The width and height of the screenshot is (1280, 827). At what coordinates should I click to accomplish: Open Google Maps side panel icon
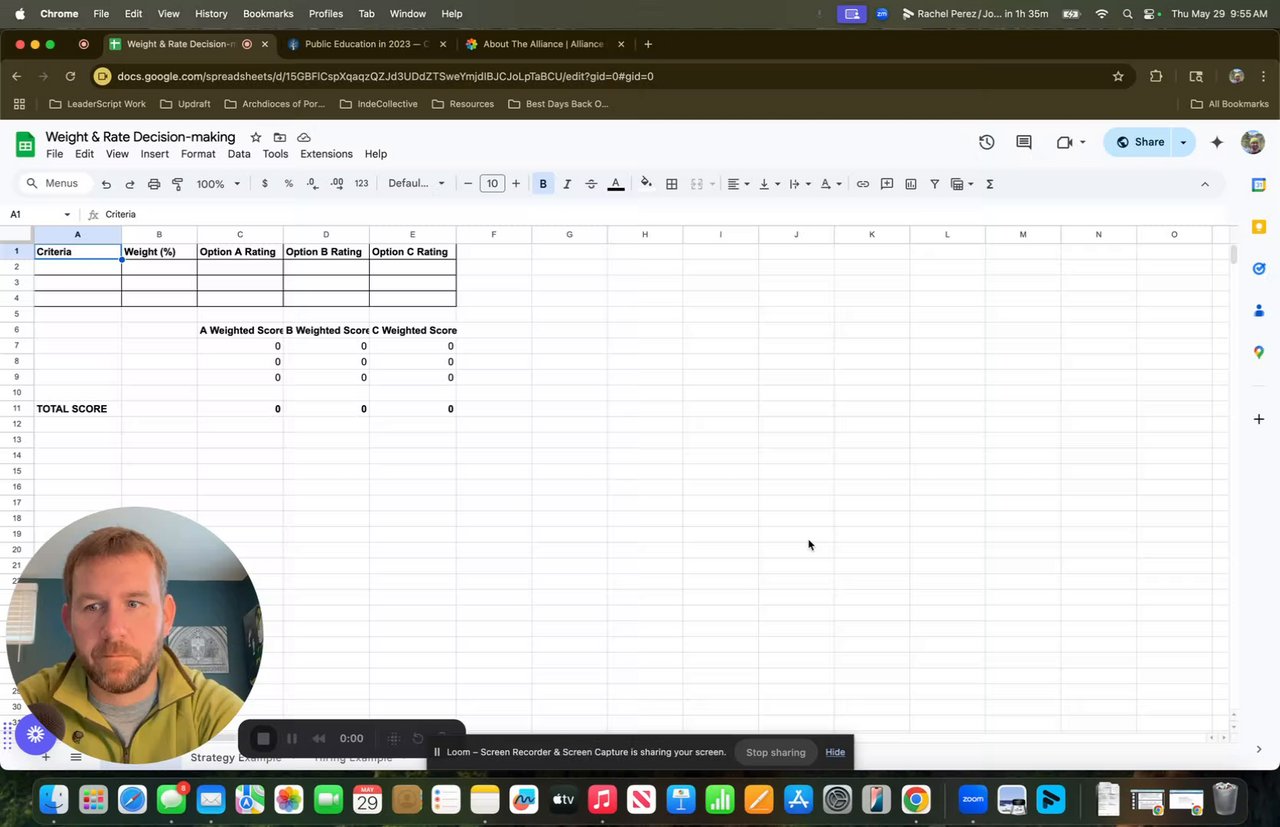[x=1259, y=352]
